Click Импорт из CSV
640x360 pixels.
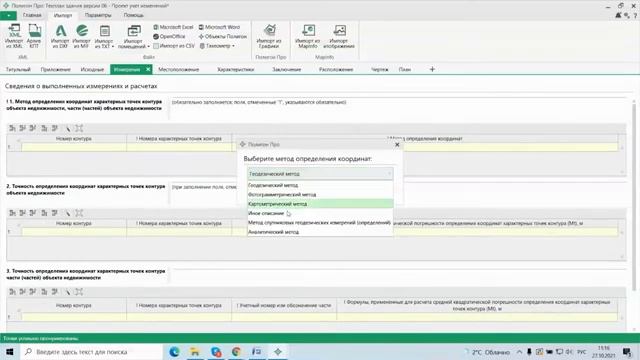click(174, 46)
